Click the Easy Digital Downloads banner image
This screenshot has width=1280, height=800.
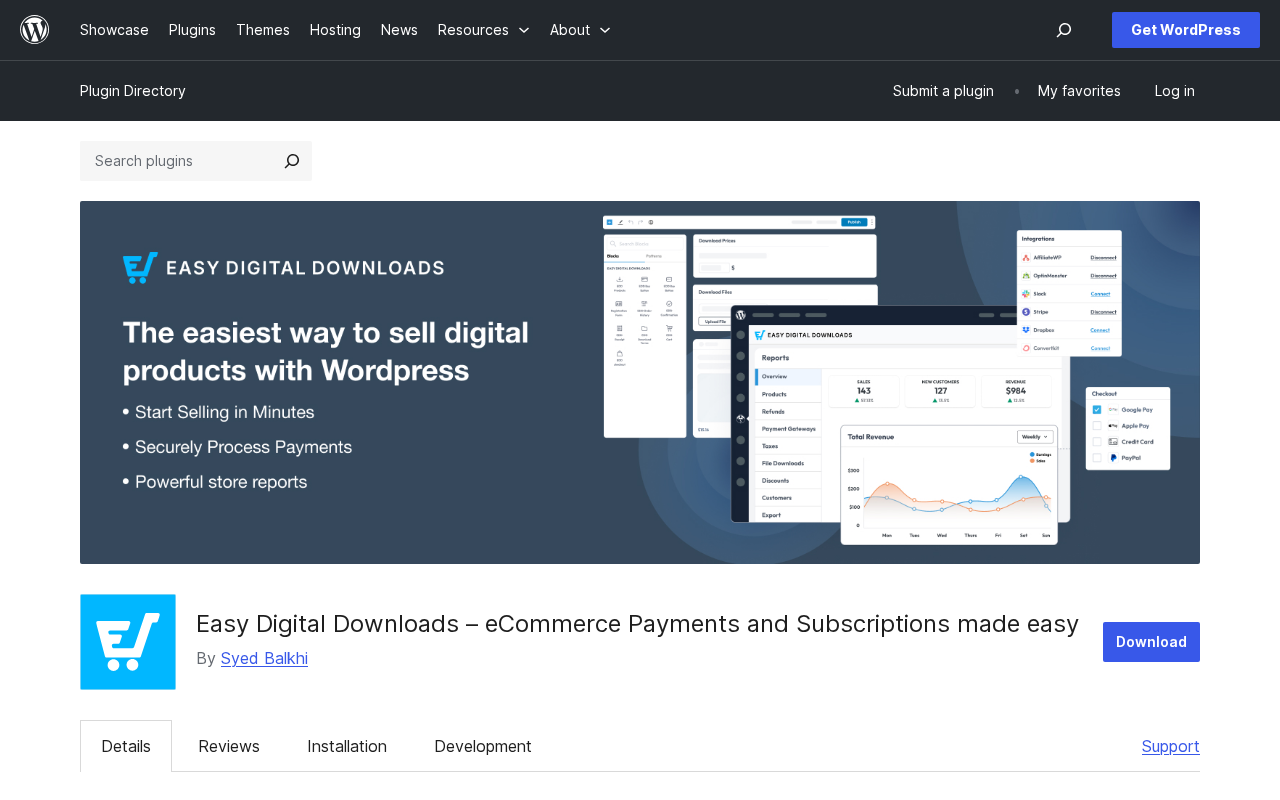pyautogui.click(x=640, y=382)
